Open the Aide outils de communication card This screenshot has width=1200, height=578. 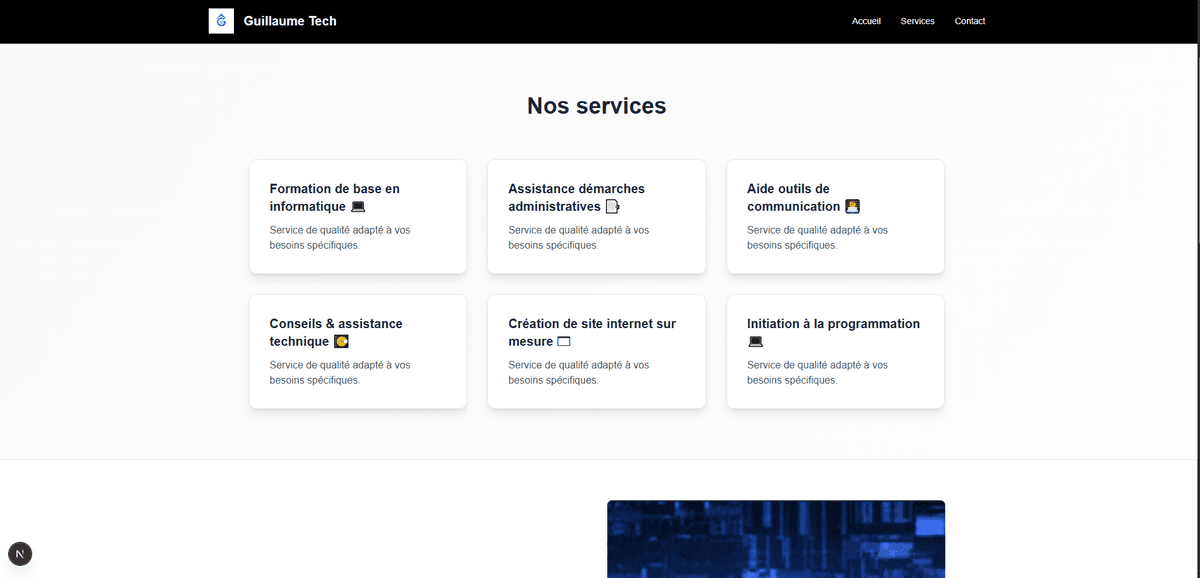click(x=835, y=216)
